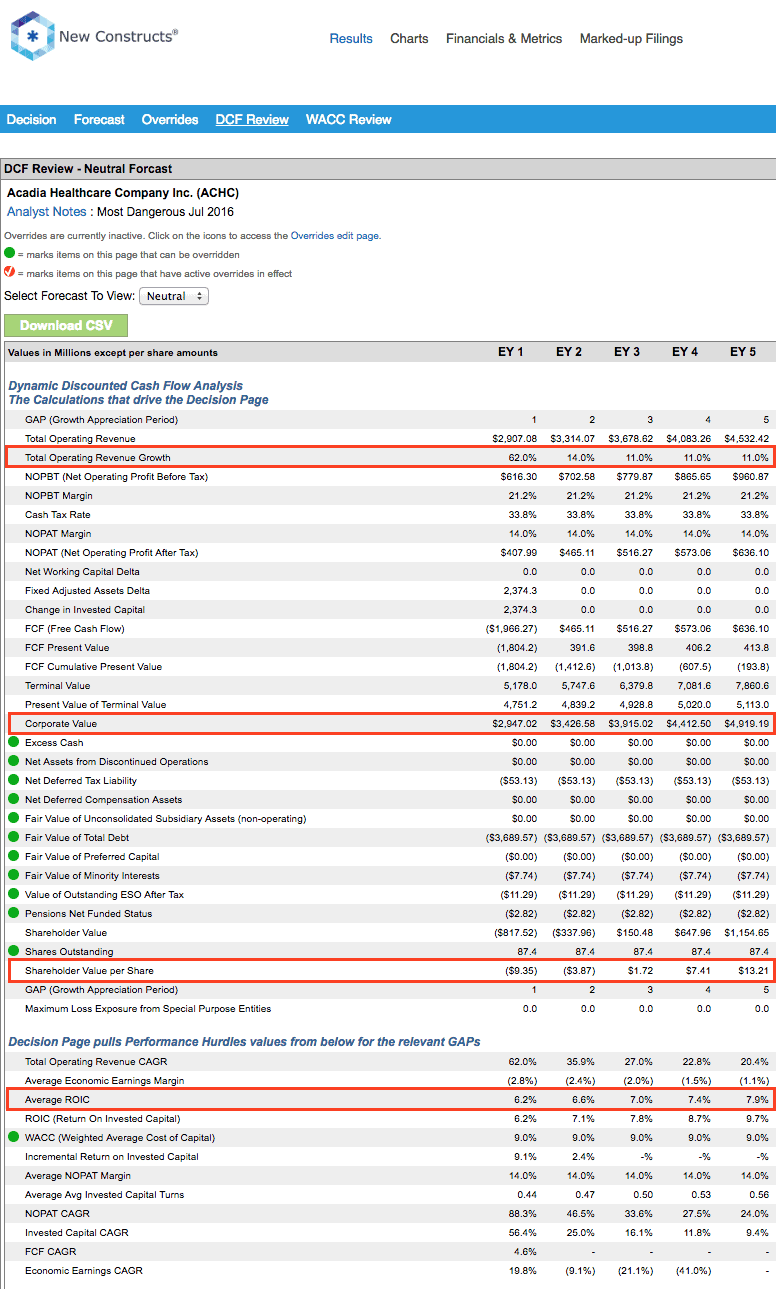Click the EY 1 column header
Screen dimensions: 776x1289
pyautogui.click(x=511, y=352)
